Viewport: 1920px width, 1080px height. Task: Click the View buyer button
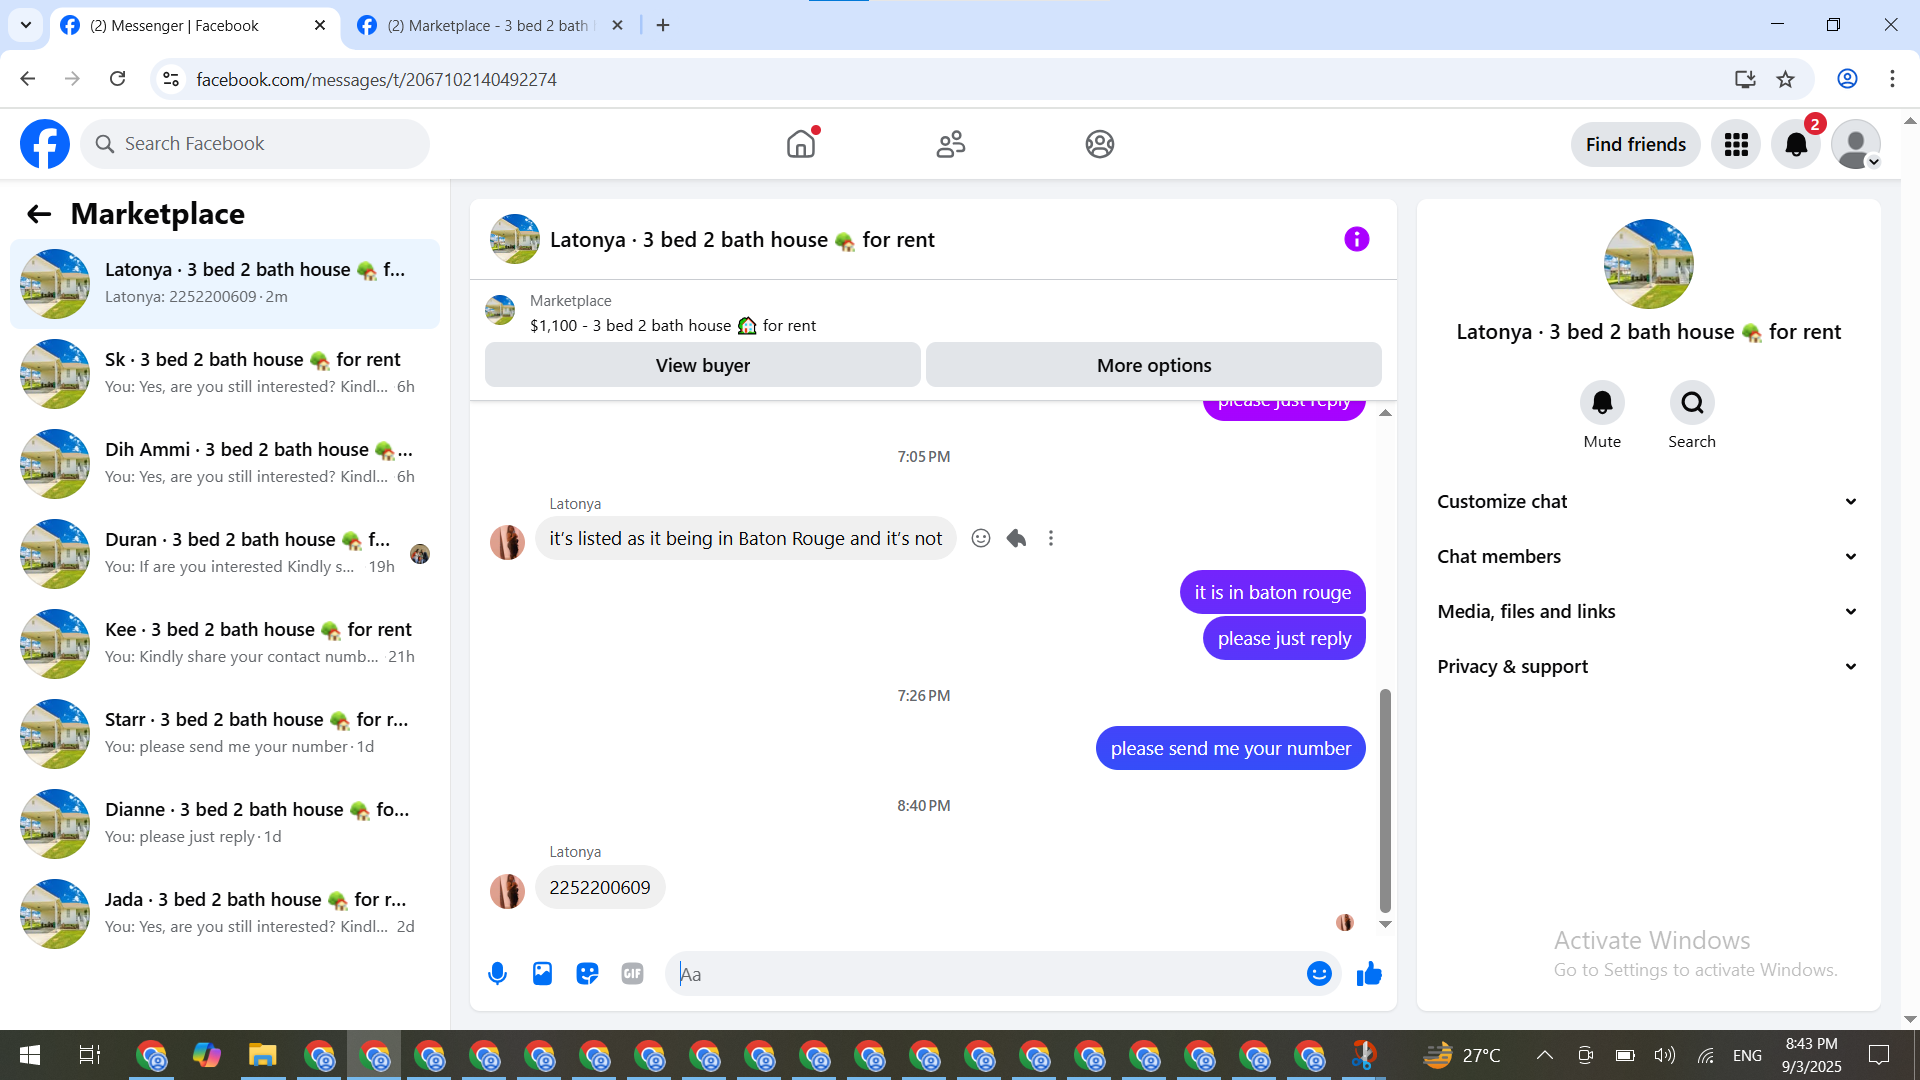point(703,365)
